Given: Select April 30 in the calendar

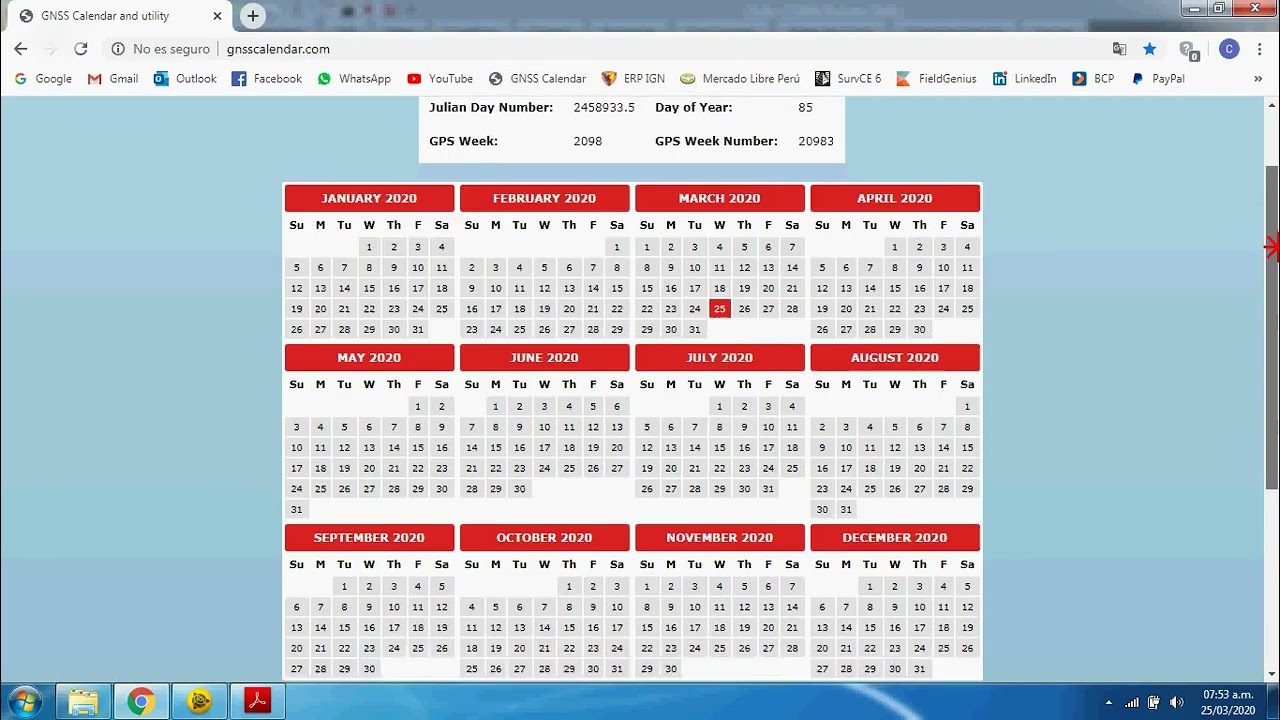Looking at the screenshot, I should 919,329.
